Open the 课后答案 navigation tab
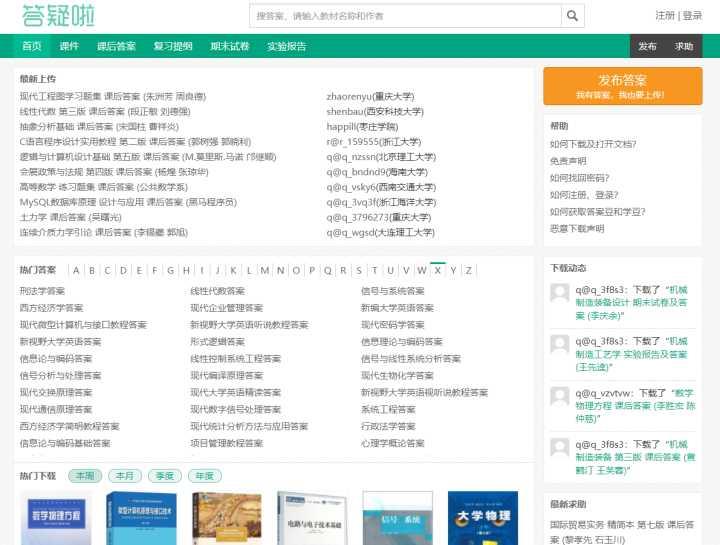This screenshot has height=545, width=720. point(116,46)
